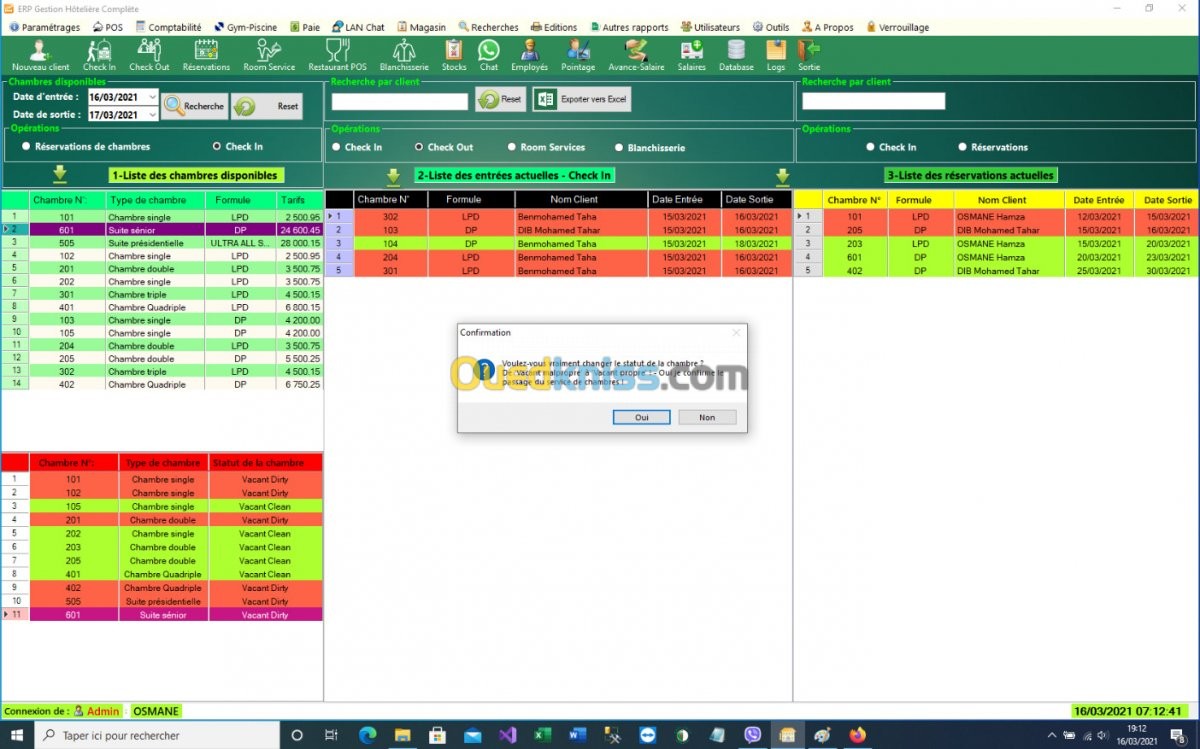Expand the Date de sortie date dropdown

tap(152, 115)
